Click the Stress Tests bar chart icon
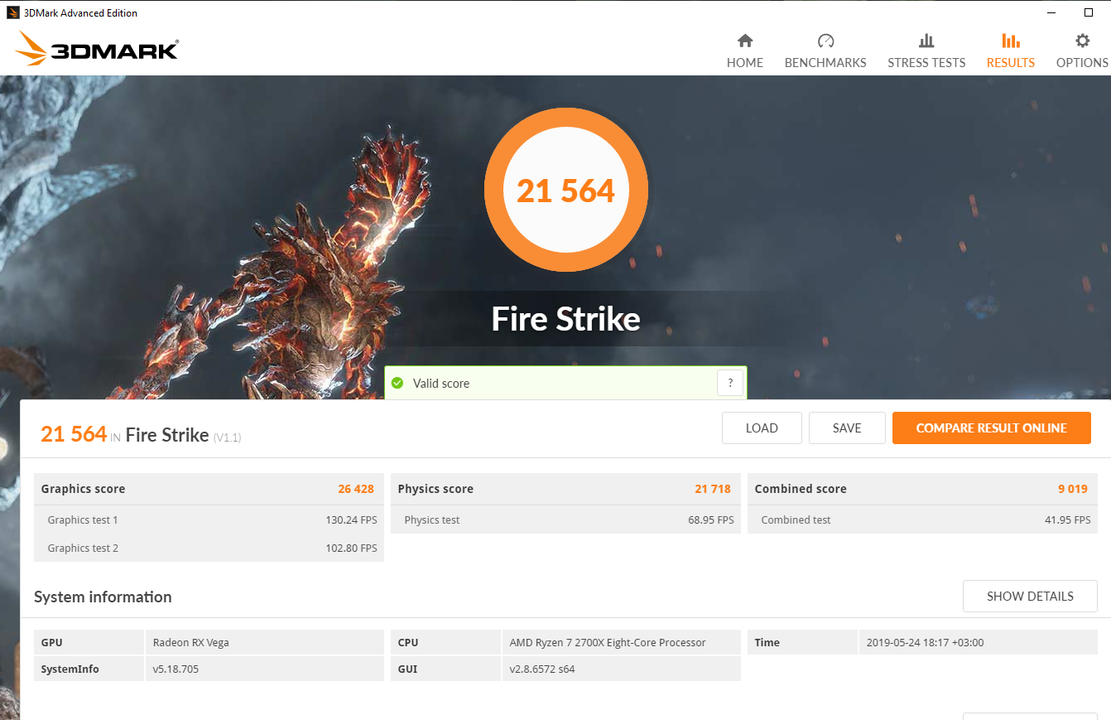1111x720 pixels. click(x=926, y=40)
